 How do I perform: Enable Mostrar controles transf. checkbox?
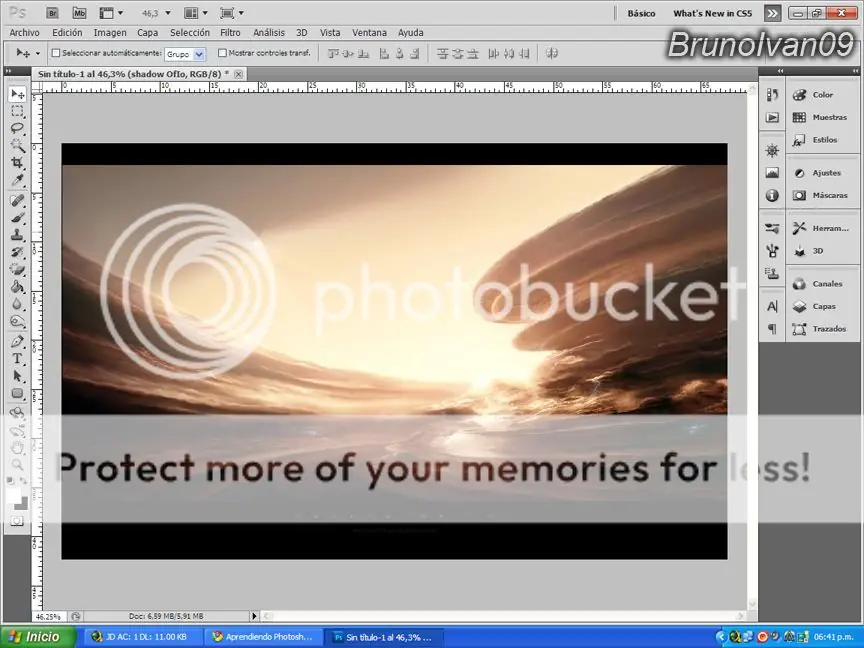[222, 53]
